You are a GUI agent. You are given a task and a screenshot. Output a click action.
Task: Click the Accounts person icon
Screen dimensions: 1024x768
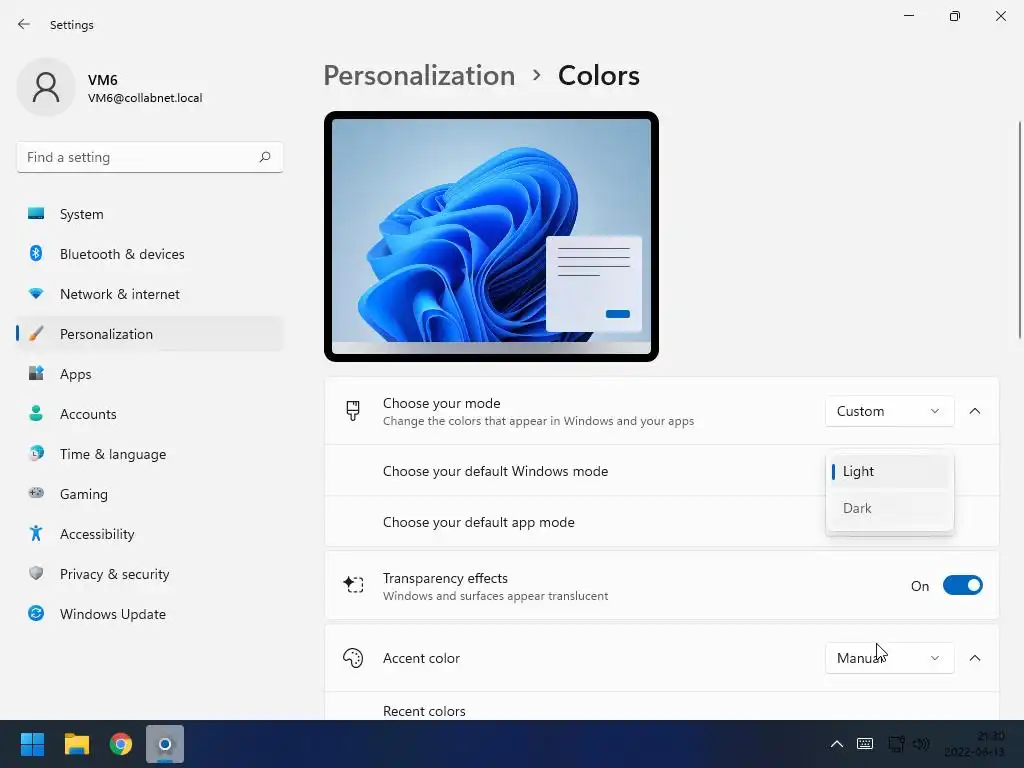36,413
